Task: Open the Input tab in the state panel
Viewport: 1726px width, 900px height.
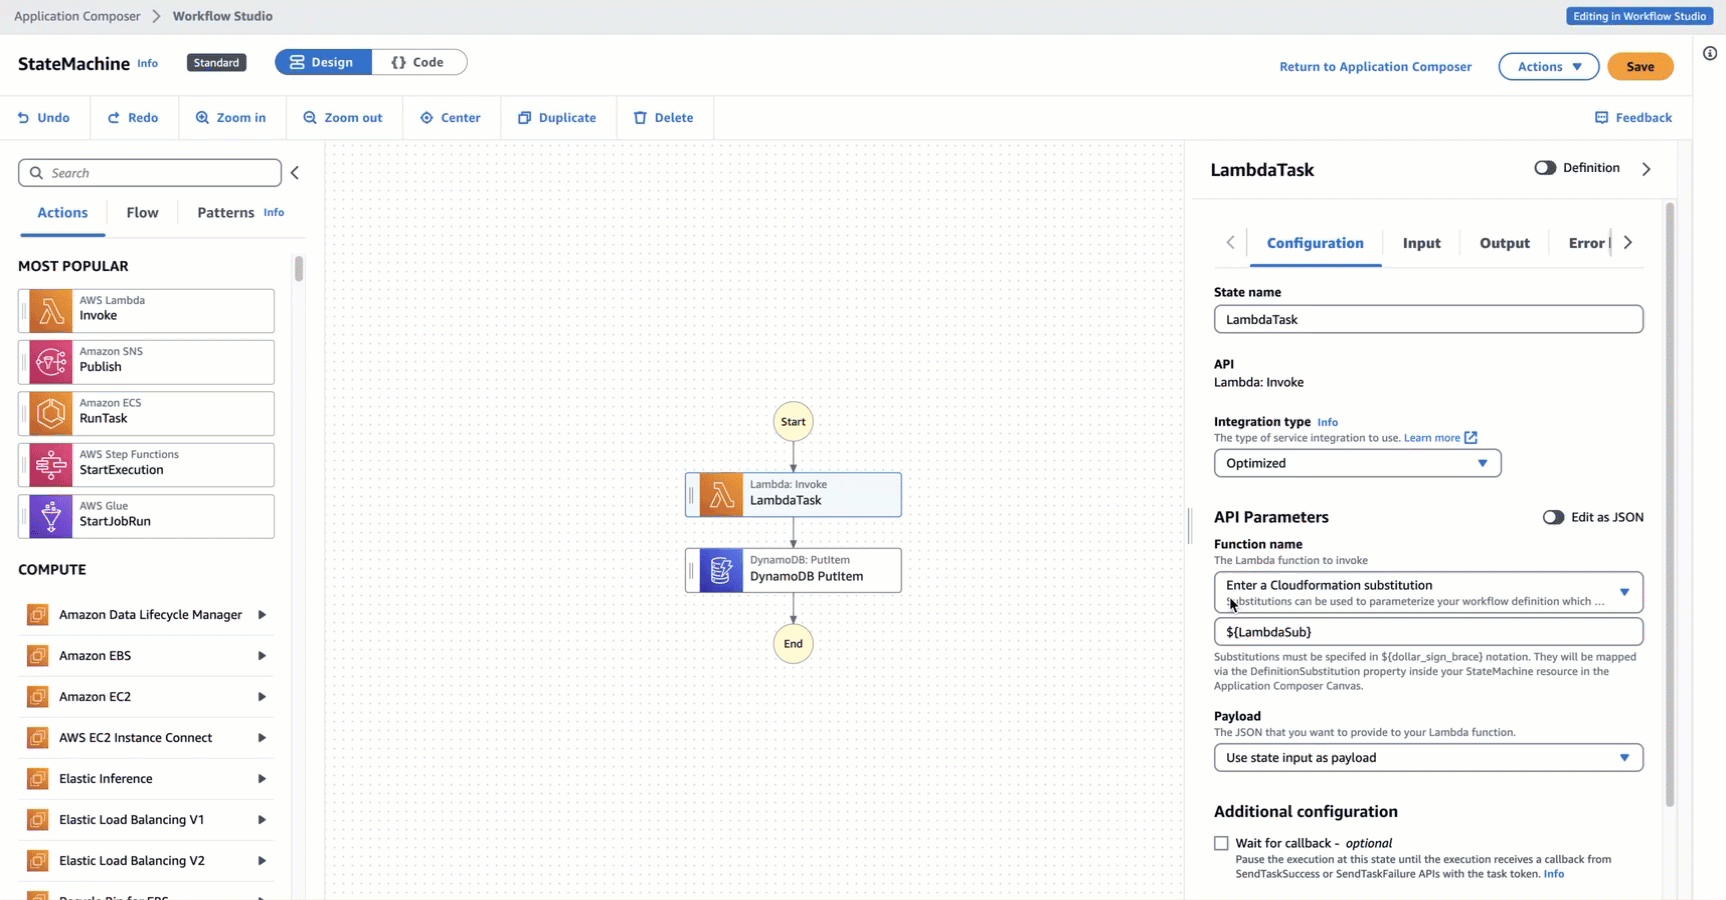Action: click(1421, 242)
